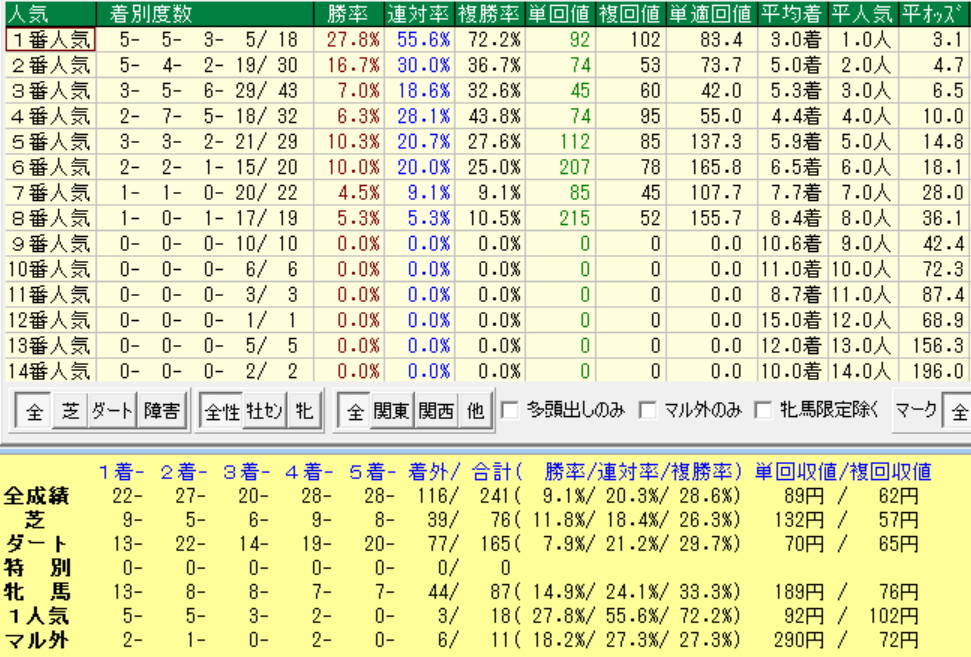This screenshot has height=657, width=971.
Task: Click the 単回収値/複回収値 summary header
Action: (843, 472)
